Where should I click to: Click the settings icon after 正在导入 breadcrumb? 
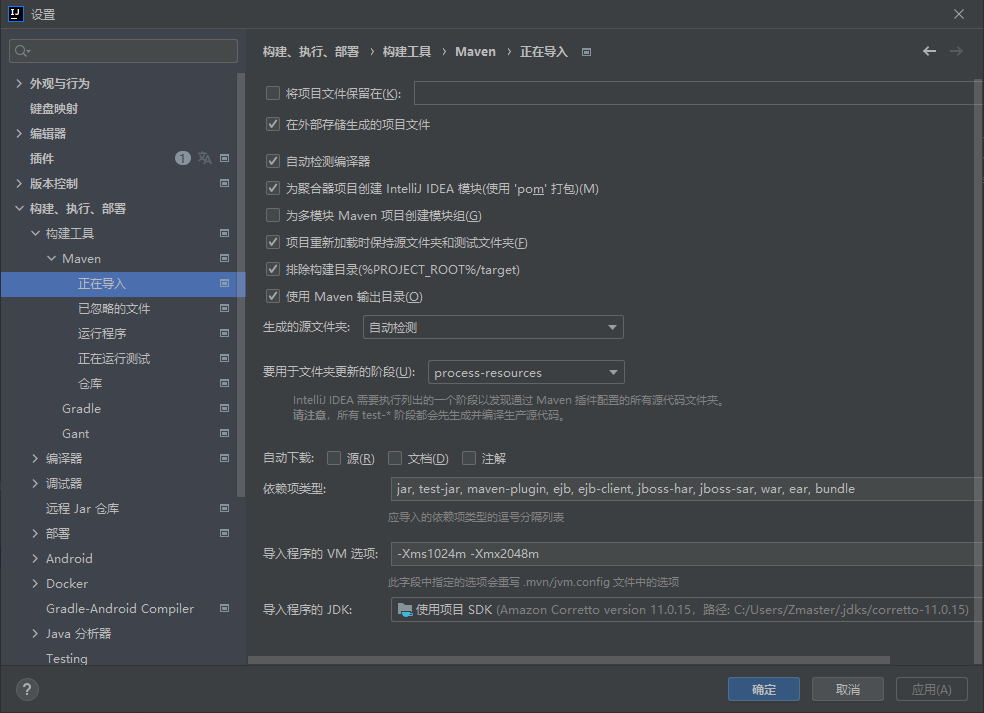point(586,51)
